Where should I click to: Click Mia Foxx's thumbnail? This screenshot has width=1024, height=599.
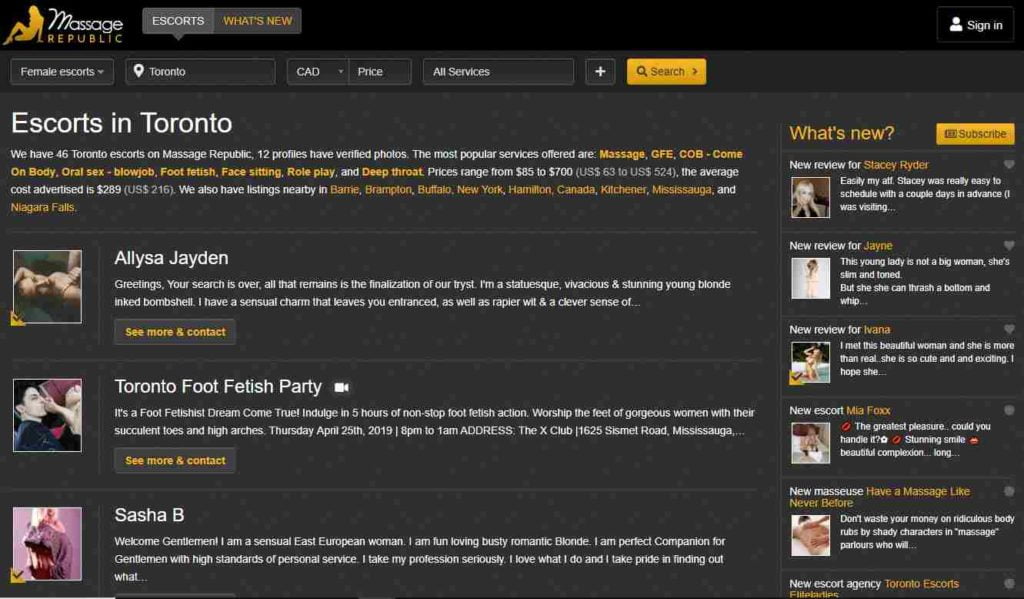click(810, 443)
